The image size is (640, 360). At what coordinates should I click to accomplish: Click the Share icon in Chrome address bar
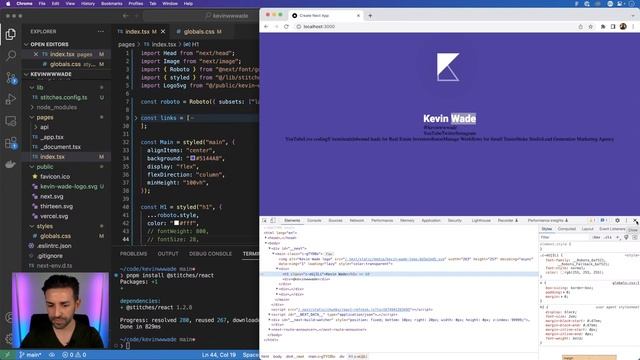(x=580, y=27)
